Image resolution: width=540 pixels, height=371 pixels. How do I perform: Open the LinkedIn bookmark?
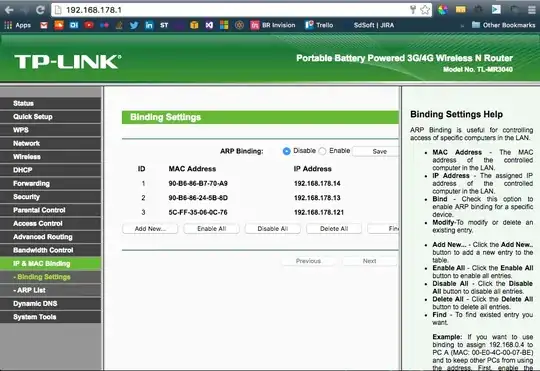point(149,25)
